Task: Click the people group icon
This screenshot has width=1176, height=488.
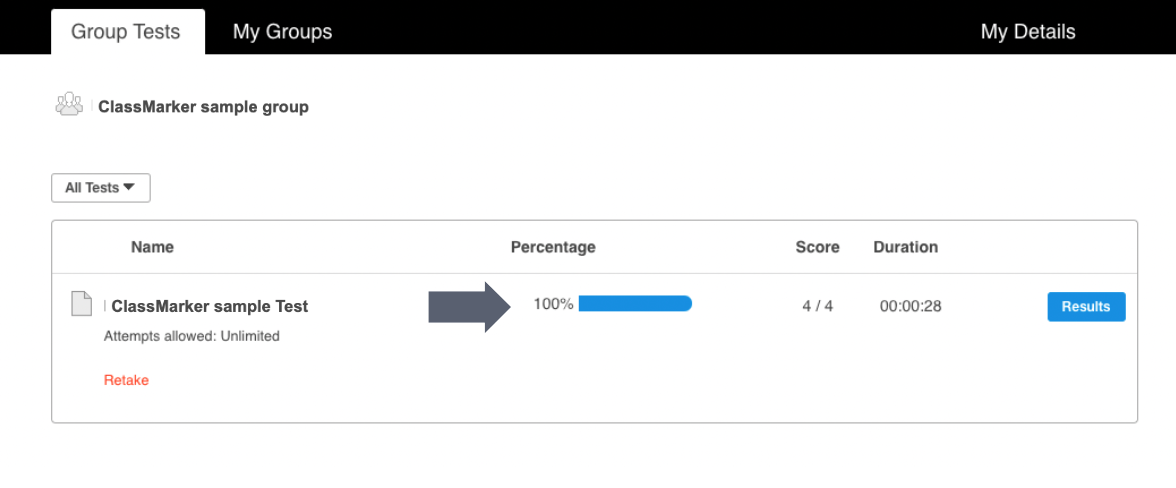Action: 69,104
